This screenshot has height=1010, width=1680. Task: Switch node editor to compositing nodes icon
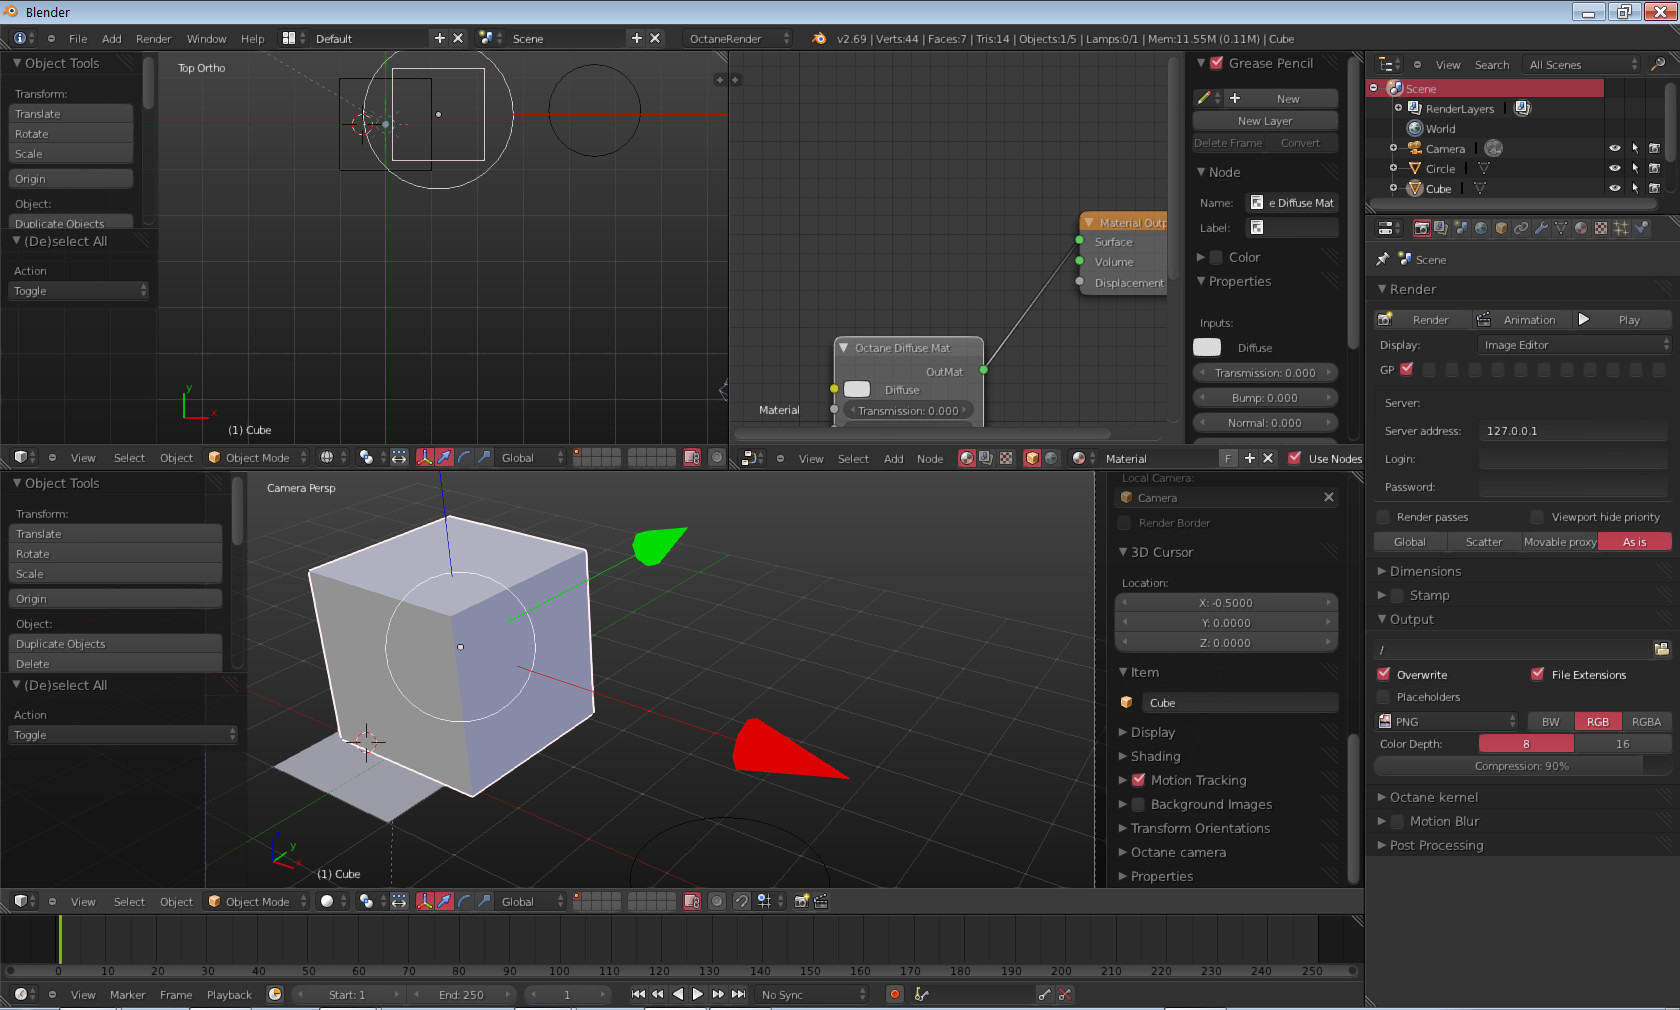point(986,458)
